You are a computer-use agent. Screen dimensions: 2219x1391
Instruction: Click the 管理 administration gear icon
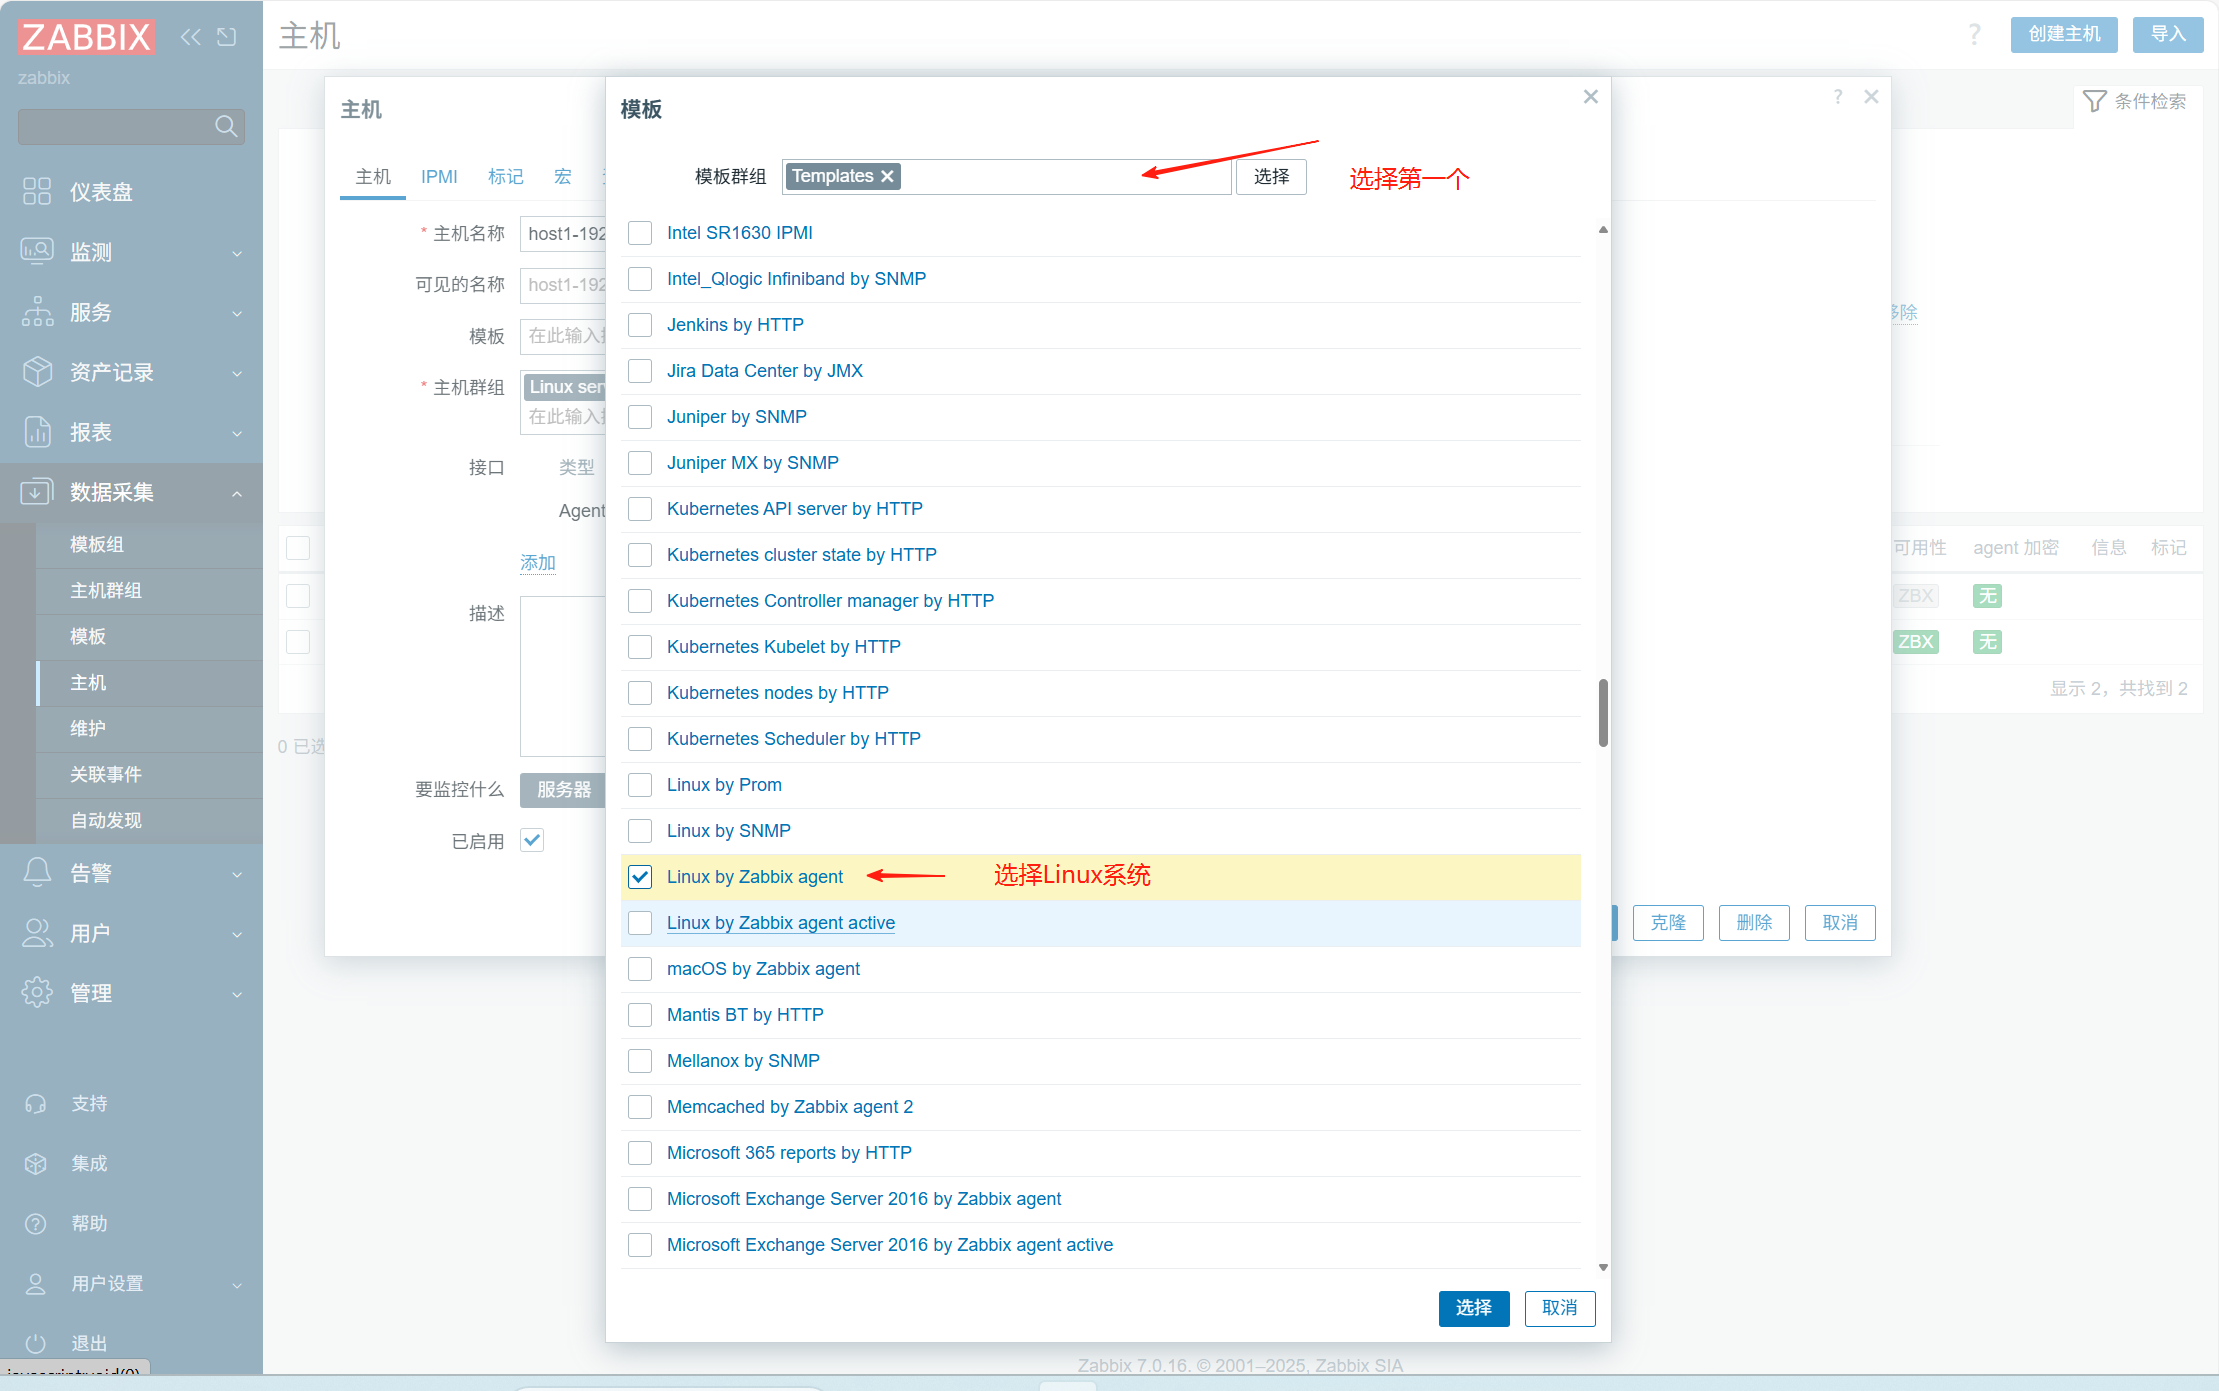pyautogui.click(x=37, y=992)
